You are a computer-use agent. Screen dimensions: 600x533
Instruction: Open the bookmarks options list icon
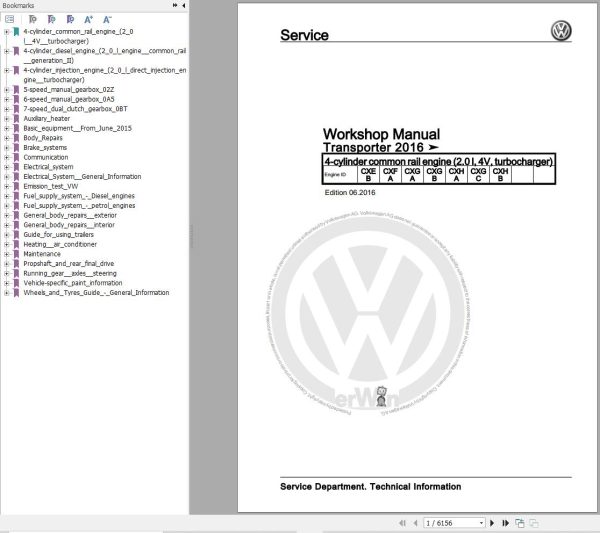[x=10, y=19]
